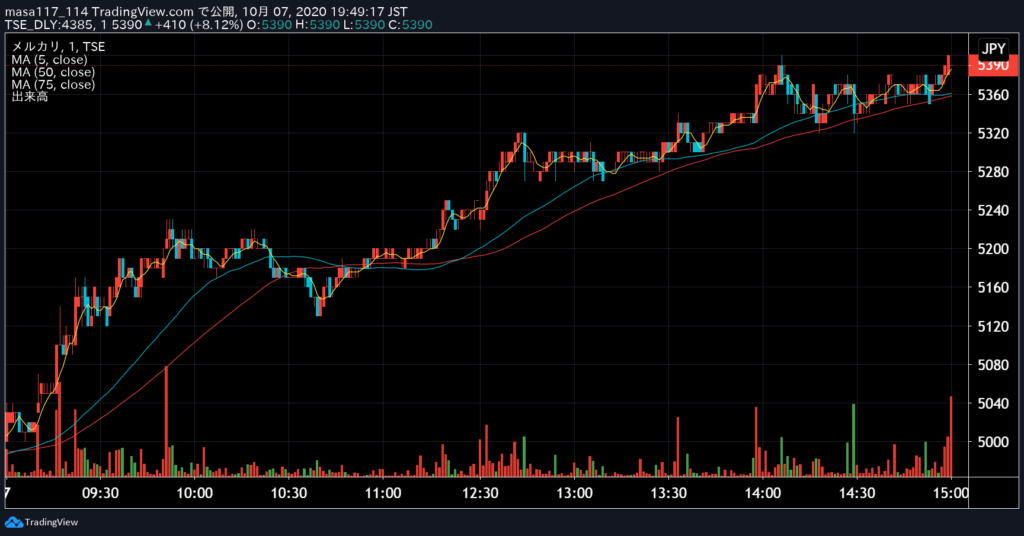1024x536 pixels.
Task: Click the 5240 price axis label
Action: click(x=993, y=211)
